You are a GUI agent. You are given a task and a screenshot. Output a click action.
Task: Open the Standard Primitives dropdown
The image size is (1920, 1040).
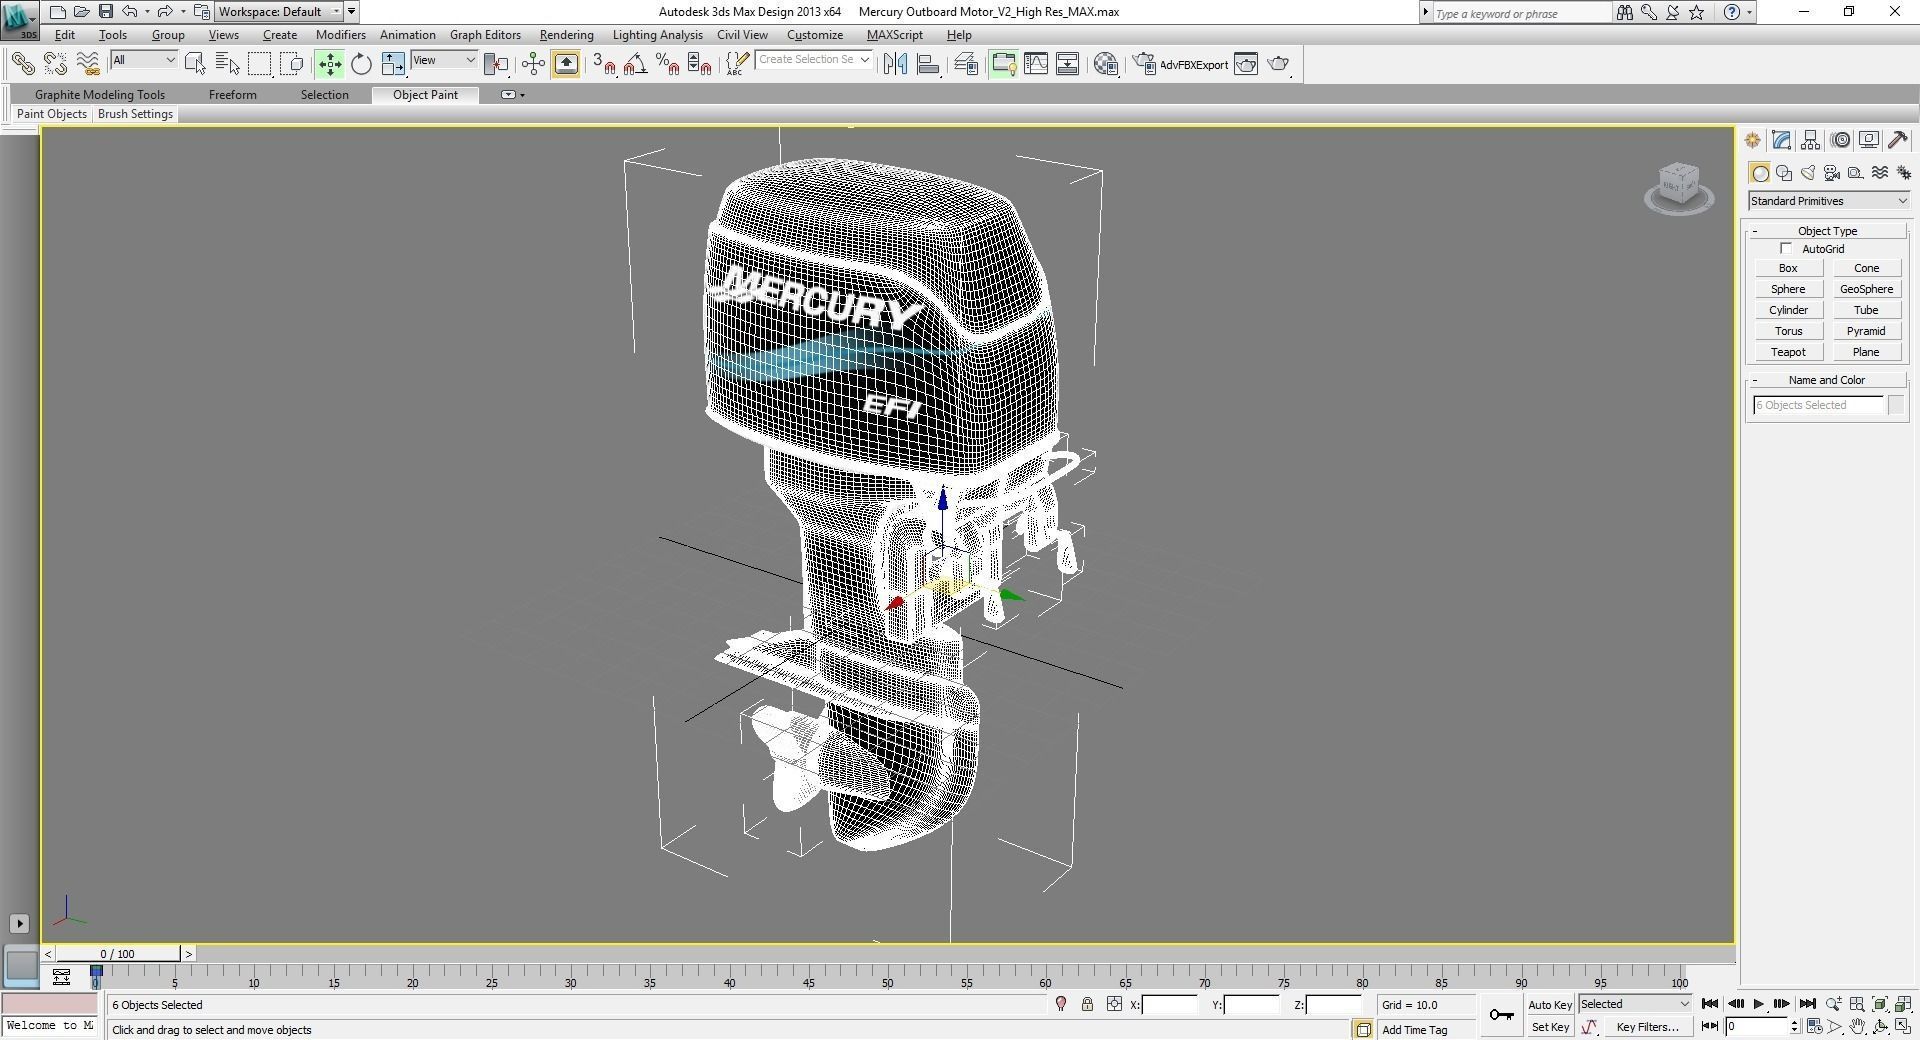coord(1829,201)
